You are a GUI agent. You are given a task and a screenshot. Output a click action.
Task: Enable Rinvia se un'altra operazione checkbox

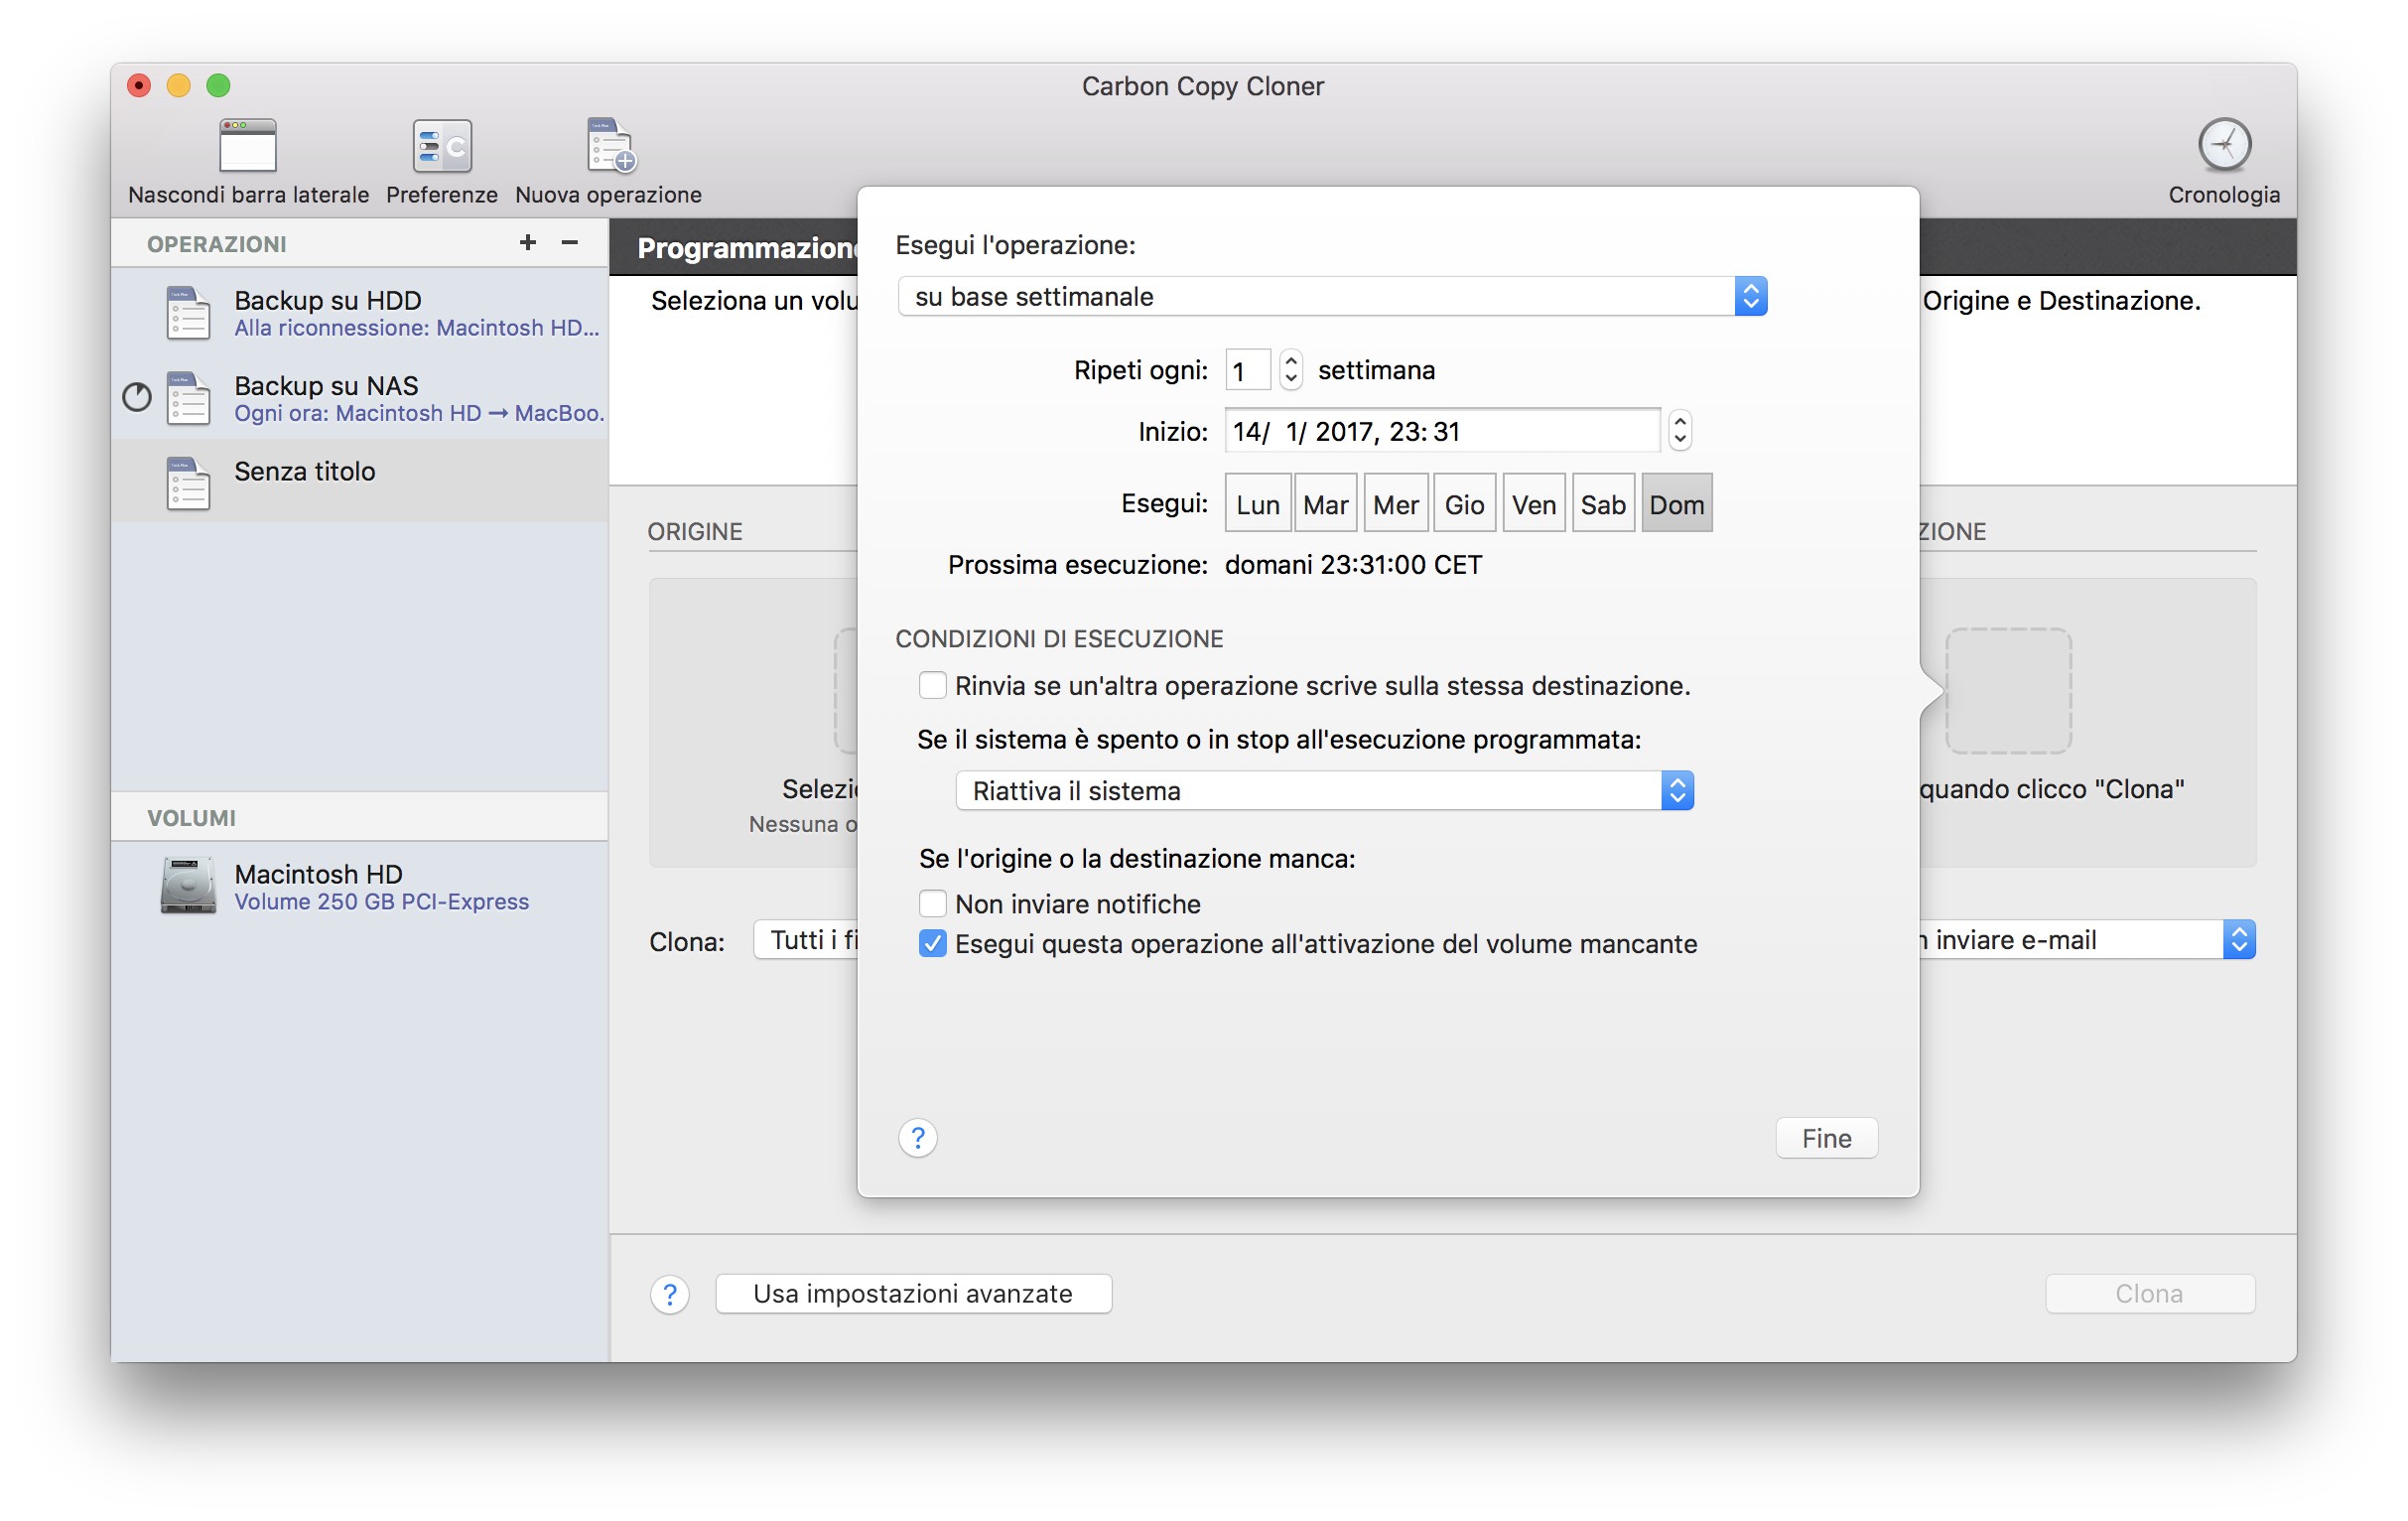click(932, 685)
